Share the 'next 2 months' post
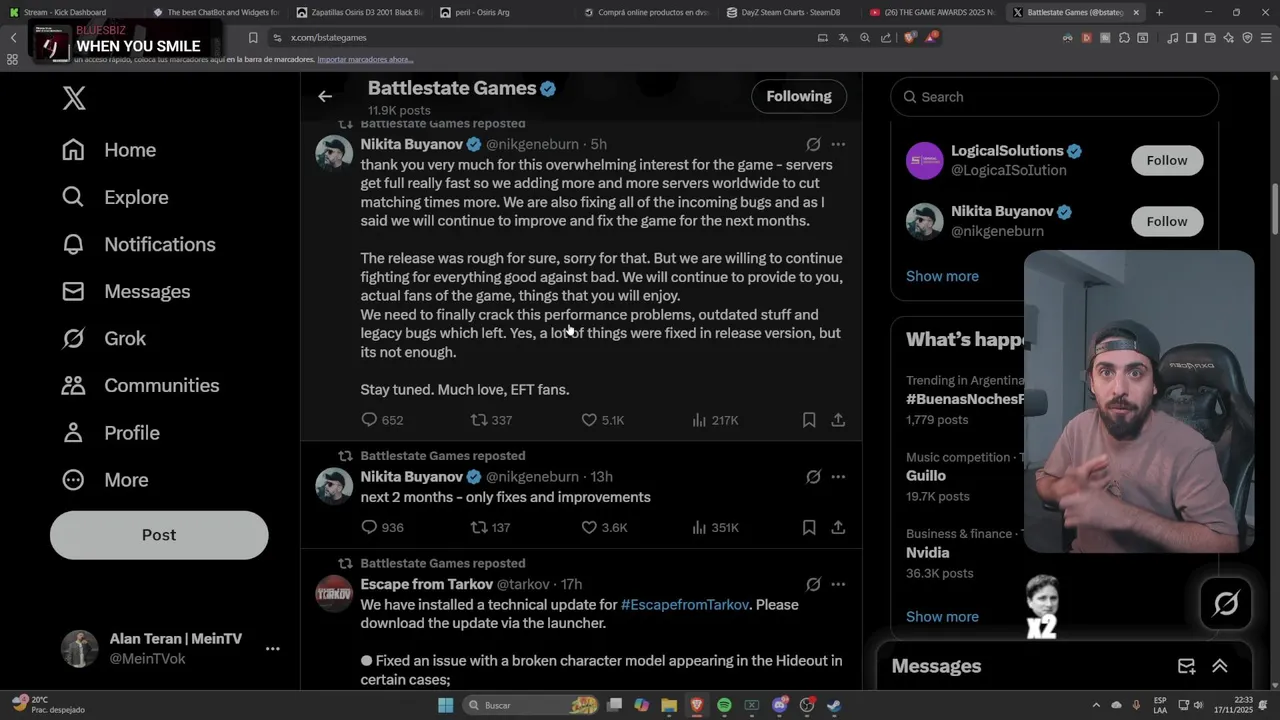The height and width of the screenshot is (720, 1280). click(838, 527)
